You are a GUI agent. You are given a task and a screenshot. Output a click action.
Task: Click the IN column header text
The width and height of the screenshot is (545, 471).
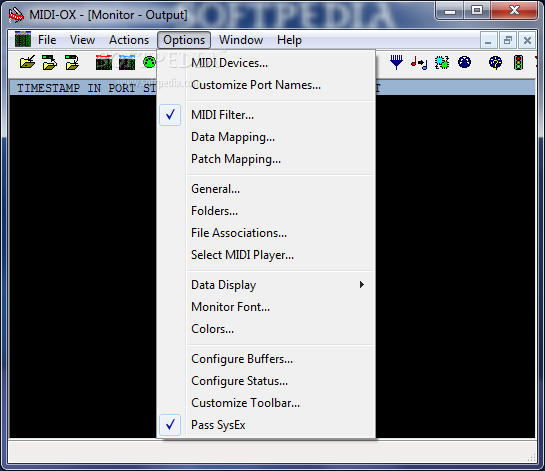click(94, 88)
